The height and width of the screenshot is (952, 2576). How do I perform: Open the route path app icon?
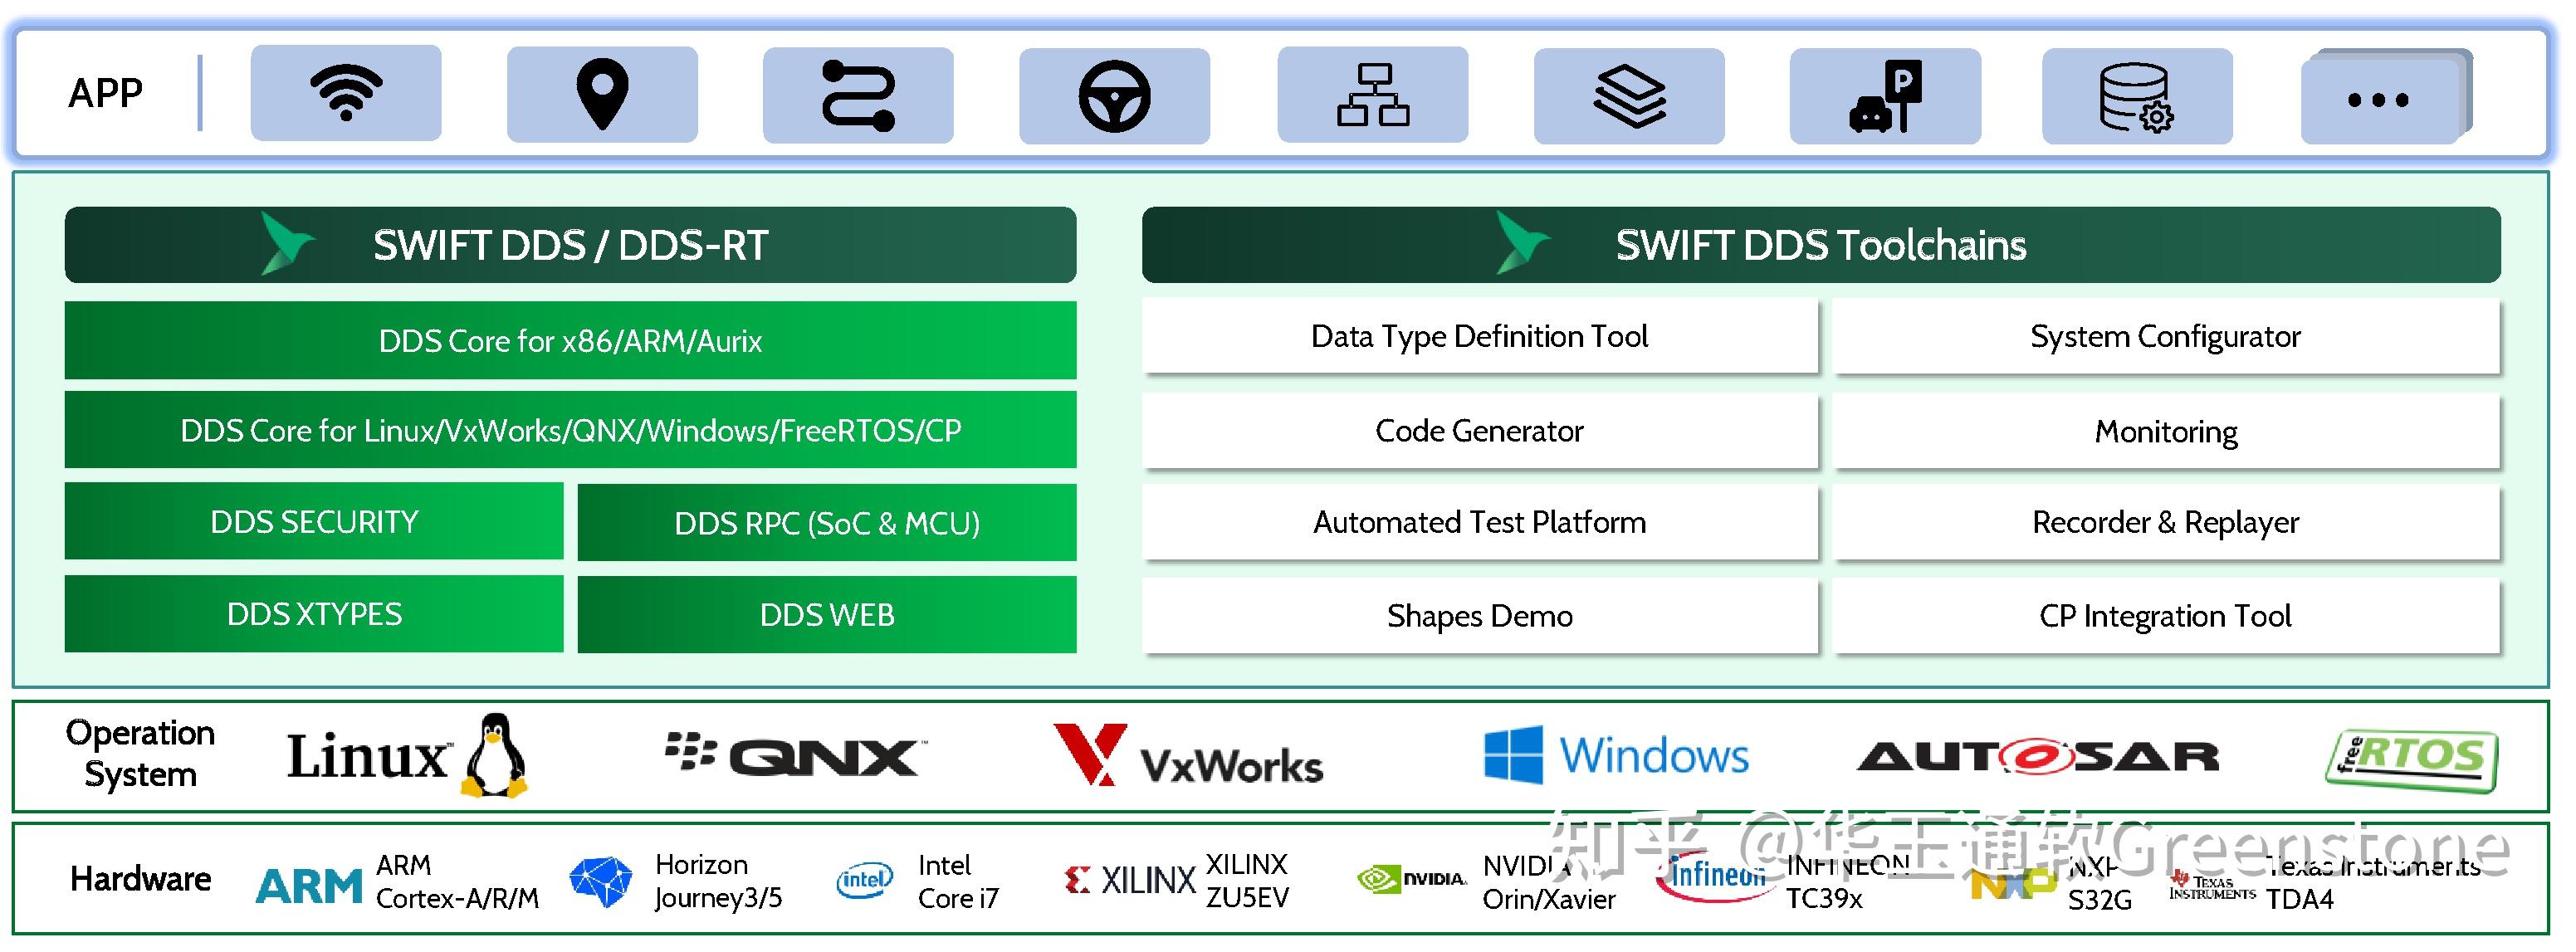point(858,95)
